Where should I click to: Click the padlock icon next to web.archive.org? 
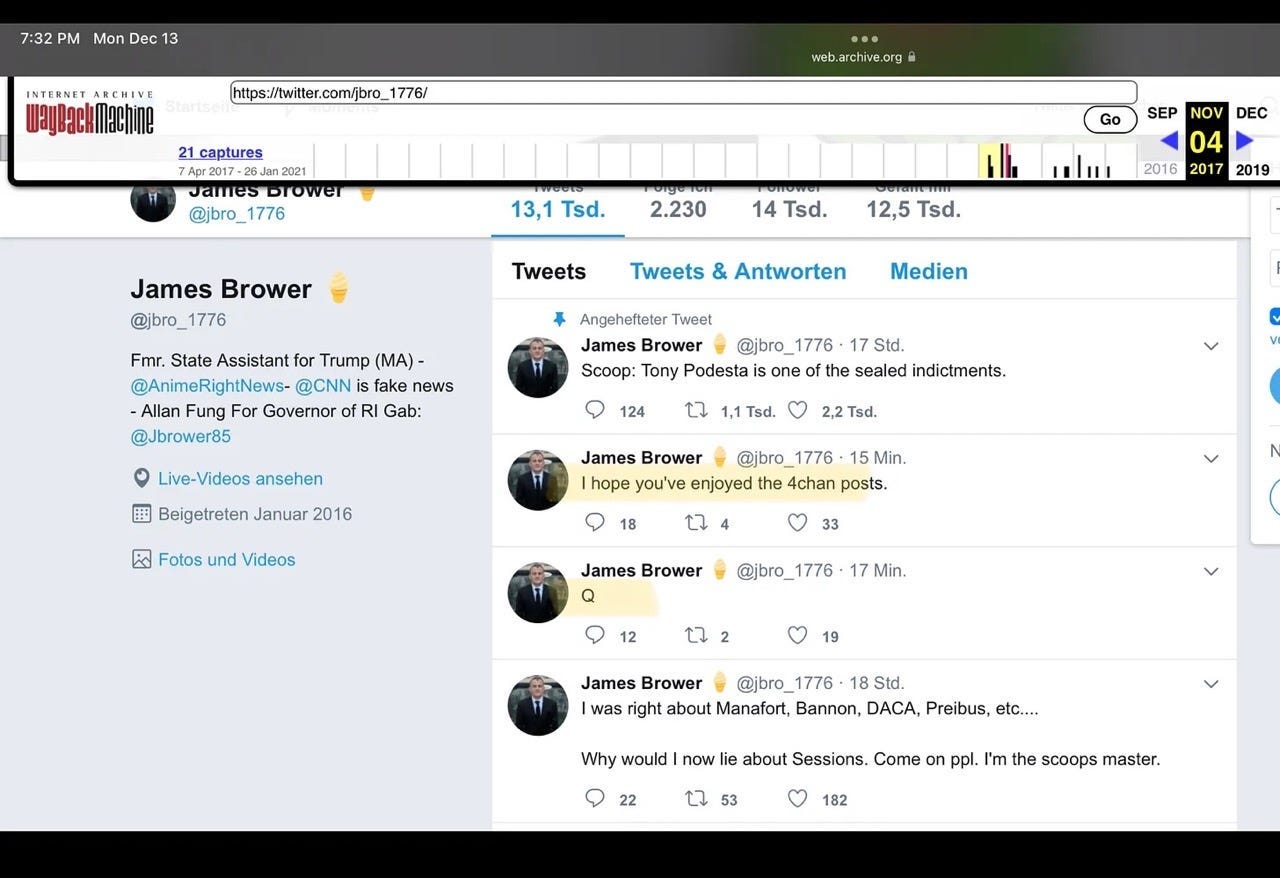[x=911, y=58]
